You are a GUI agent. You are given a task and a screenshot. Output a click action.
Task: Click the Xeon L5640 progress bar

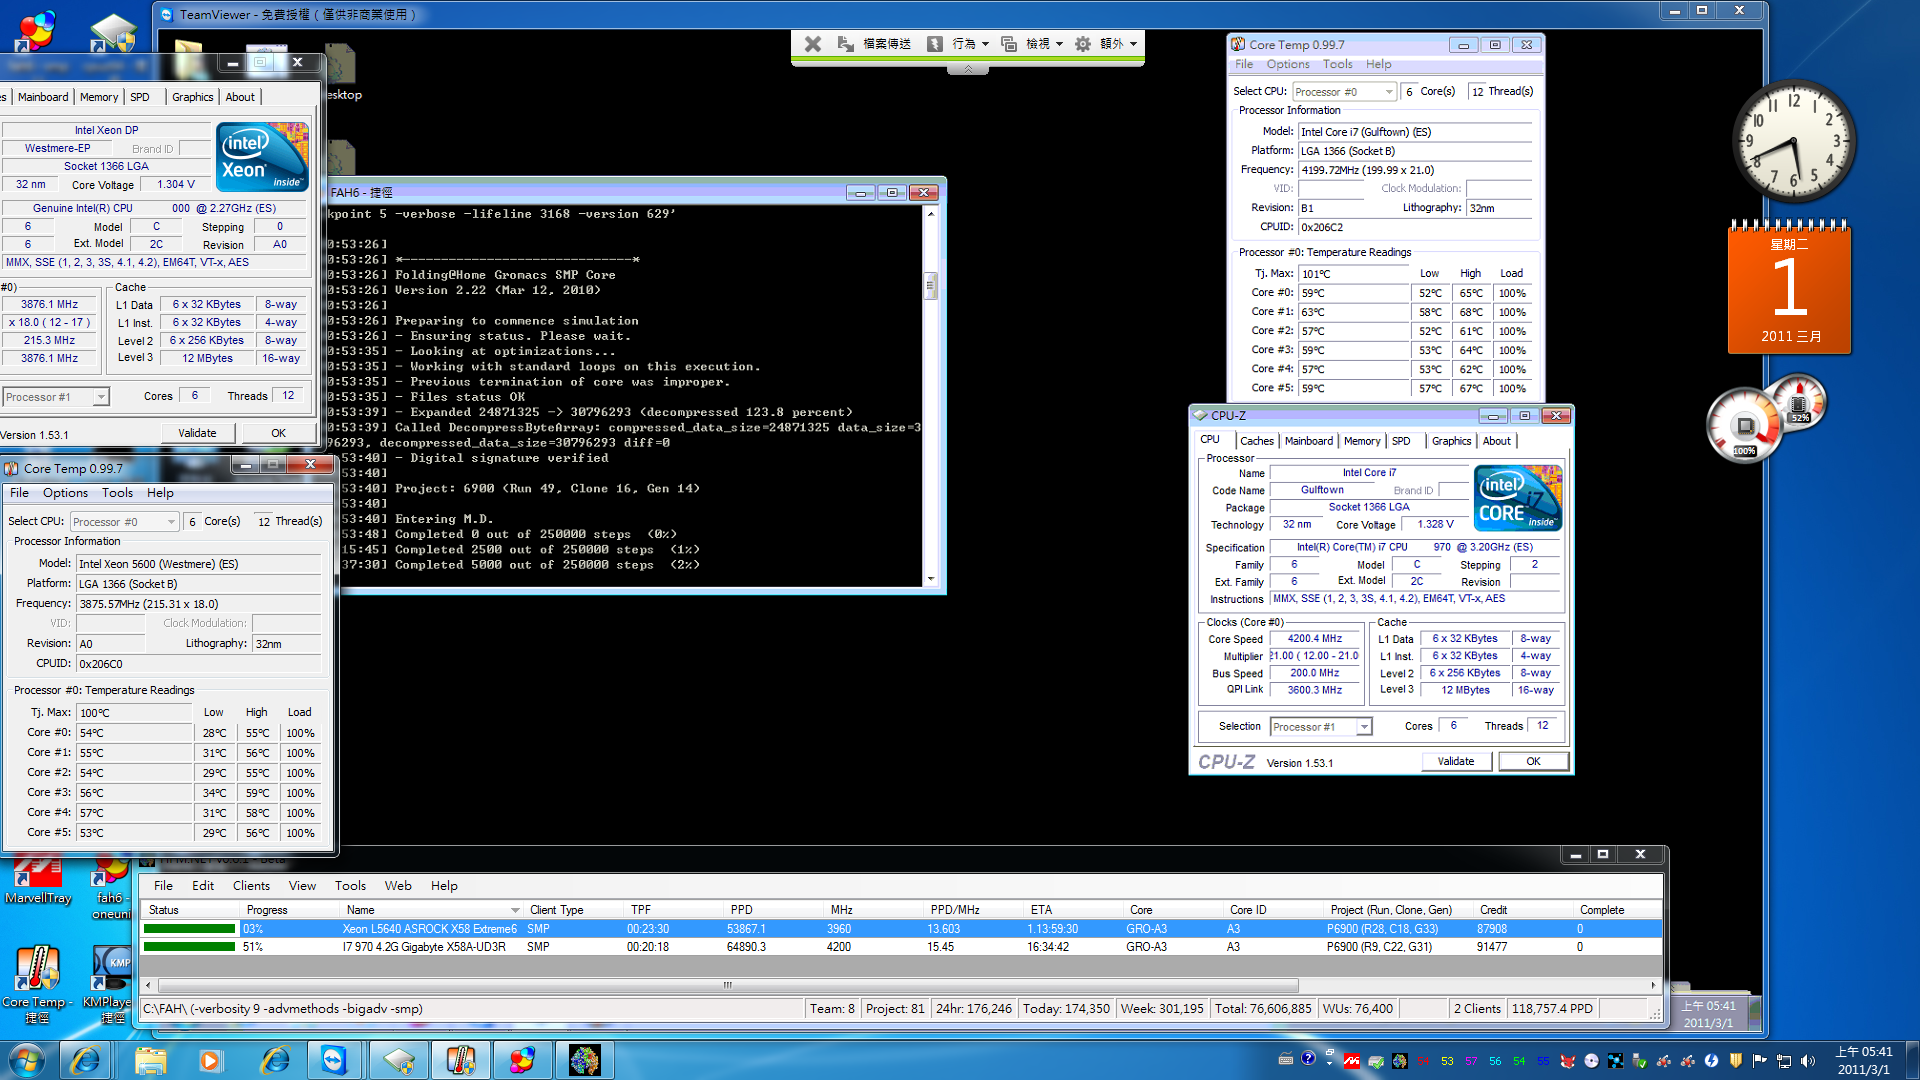click(189, 929)
